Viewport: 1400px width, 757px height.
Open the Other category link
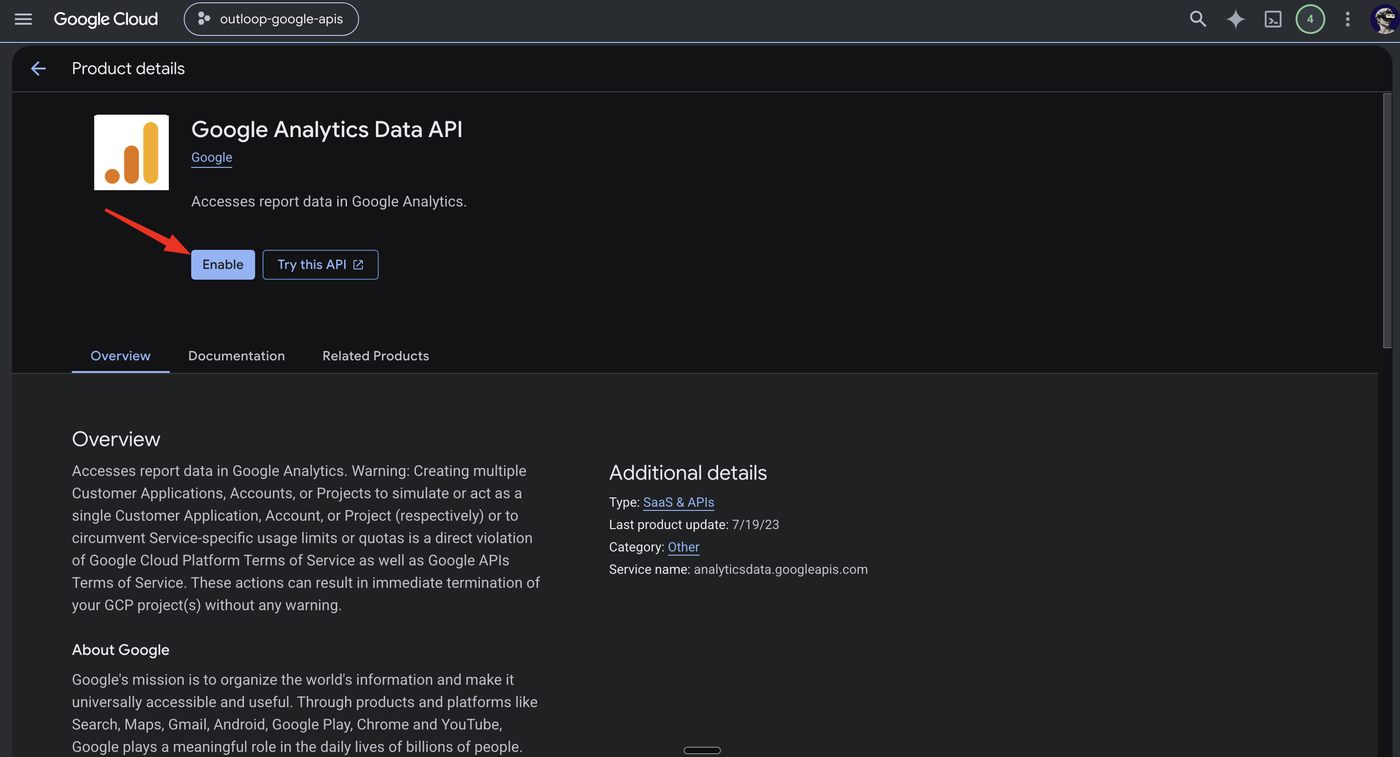click(x=683, y=547)
